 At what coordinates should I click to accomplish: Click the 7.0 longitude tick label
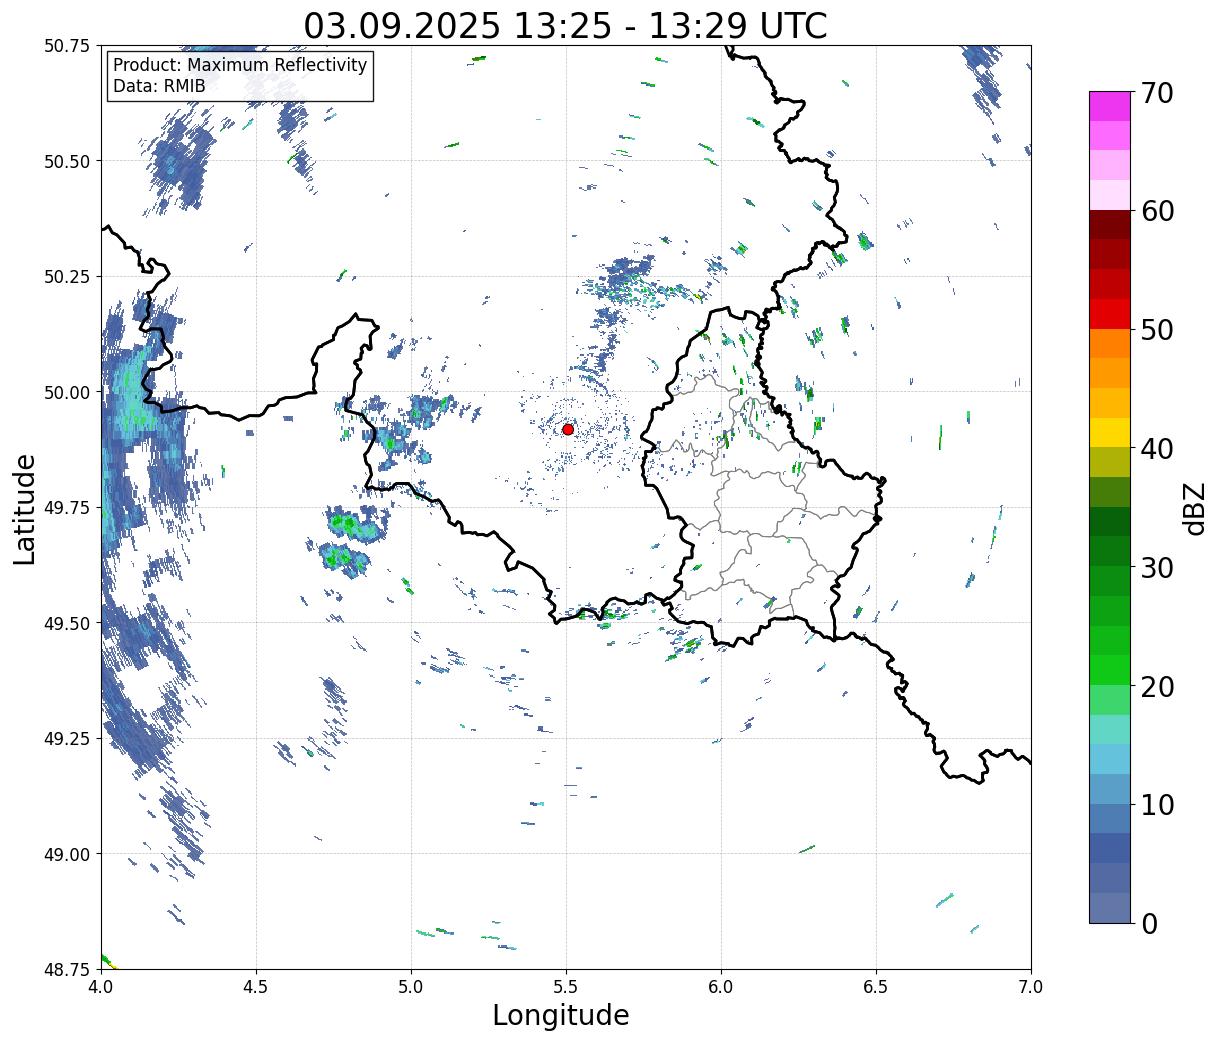[1031, 986]
